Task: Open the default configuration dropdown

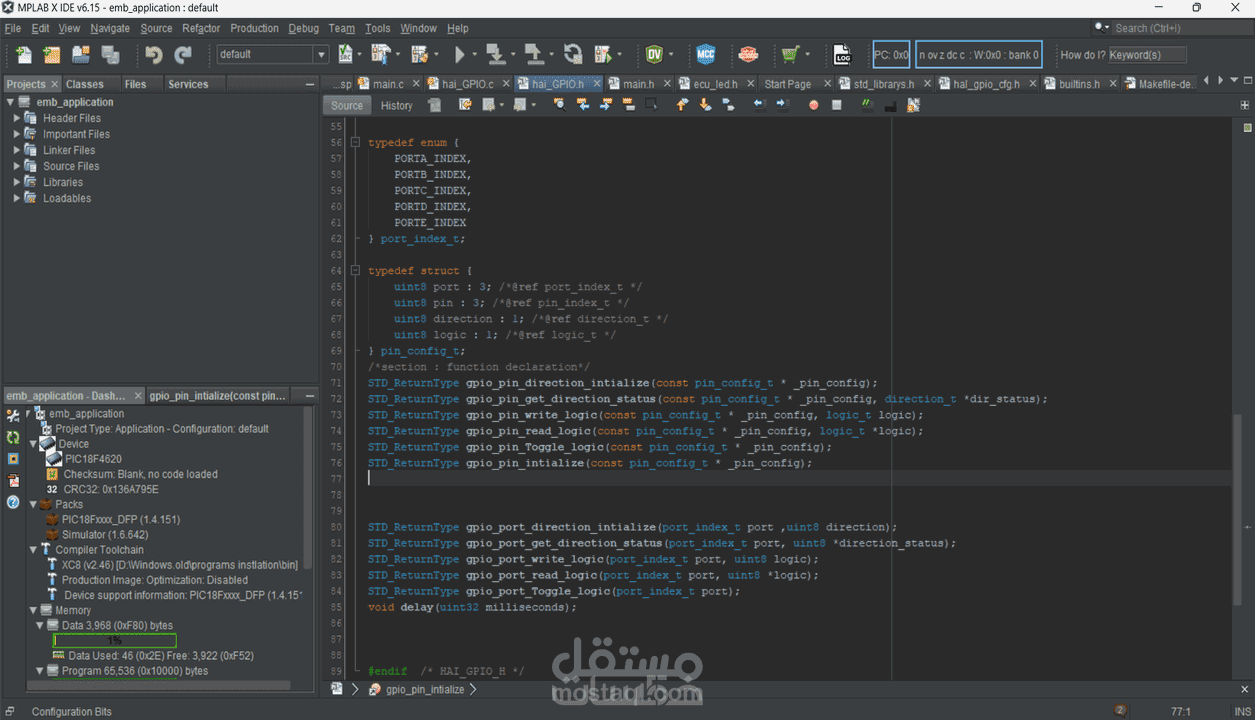Action: point(320,54)
